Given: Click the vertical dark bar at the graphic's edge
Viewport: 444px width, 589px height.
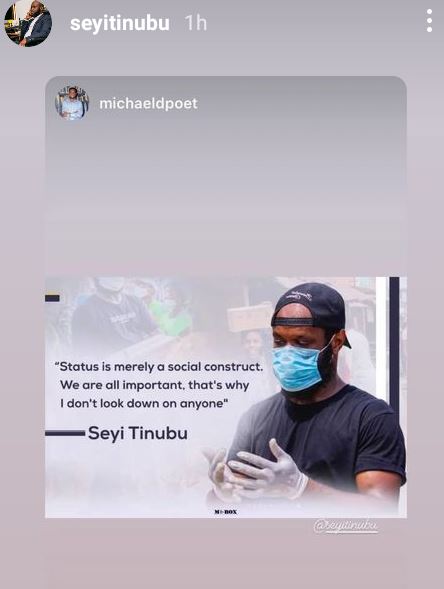Looking at the screenshot, I should point(394,347).
